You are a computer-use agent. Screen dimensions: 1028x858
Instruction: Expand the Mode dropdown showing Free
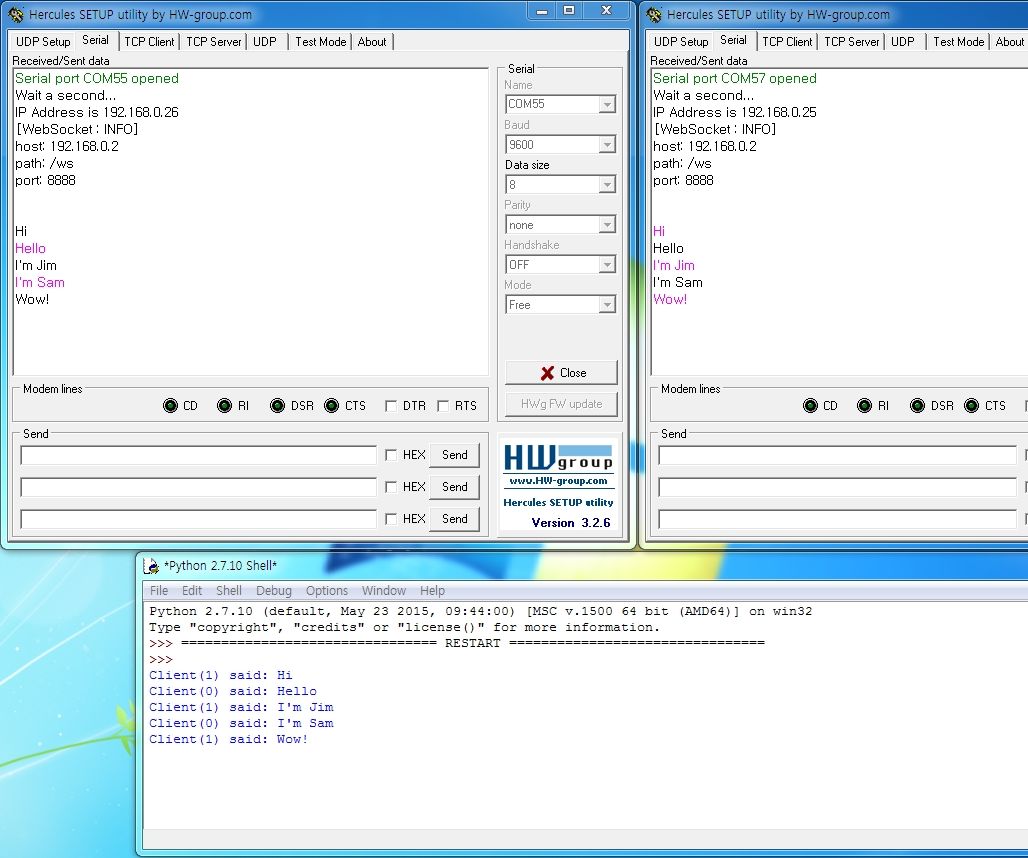click(605, 304)
